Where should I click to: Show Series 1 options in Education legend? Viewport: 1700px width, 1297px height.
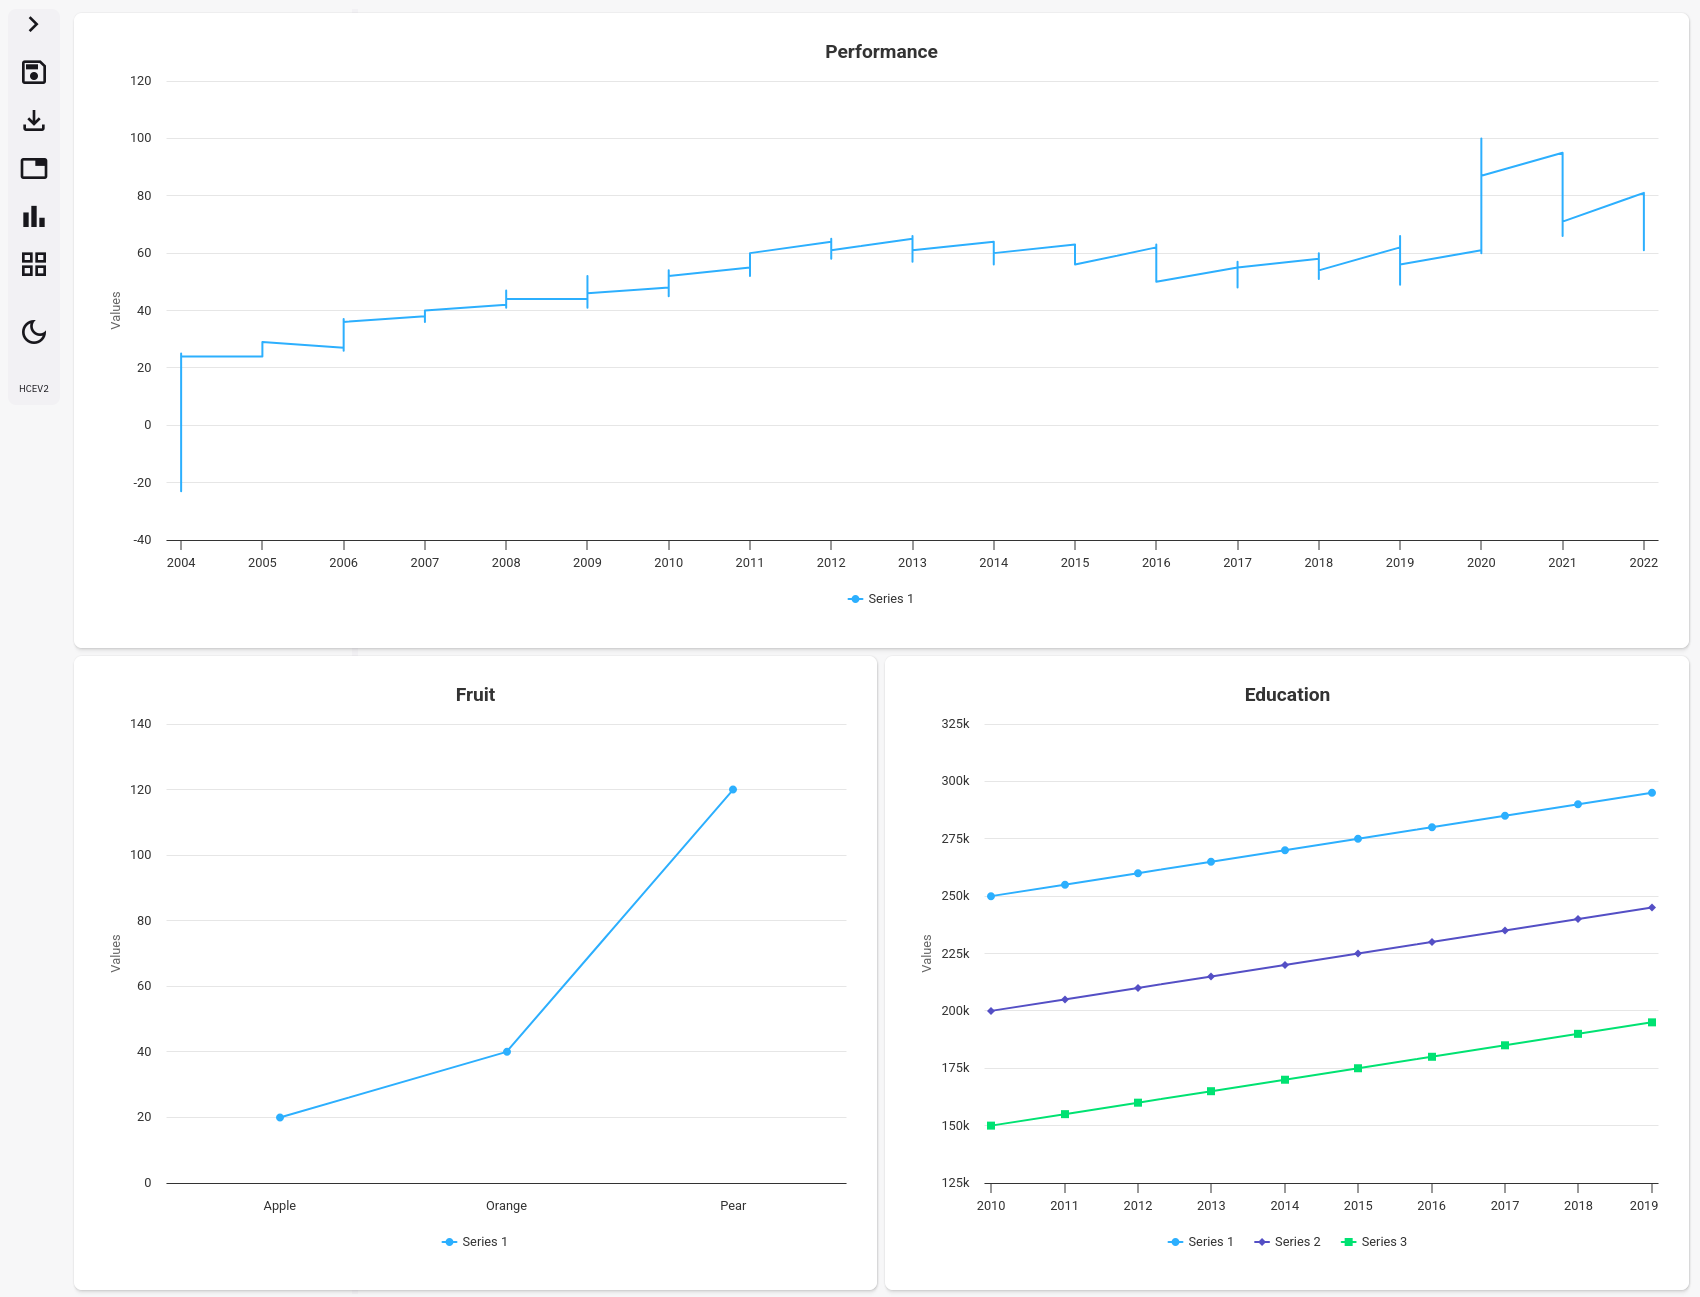click(x=1201, y=1241)
